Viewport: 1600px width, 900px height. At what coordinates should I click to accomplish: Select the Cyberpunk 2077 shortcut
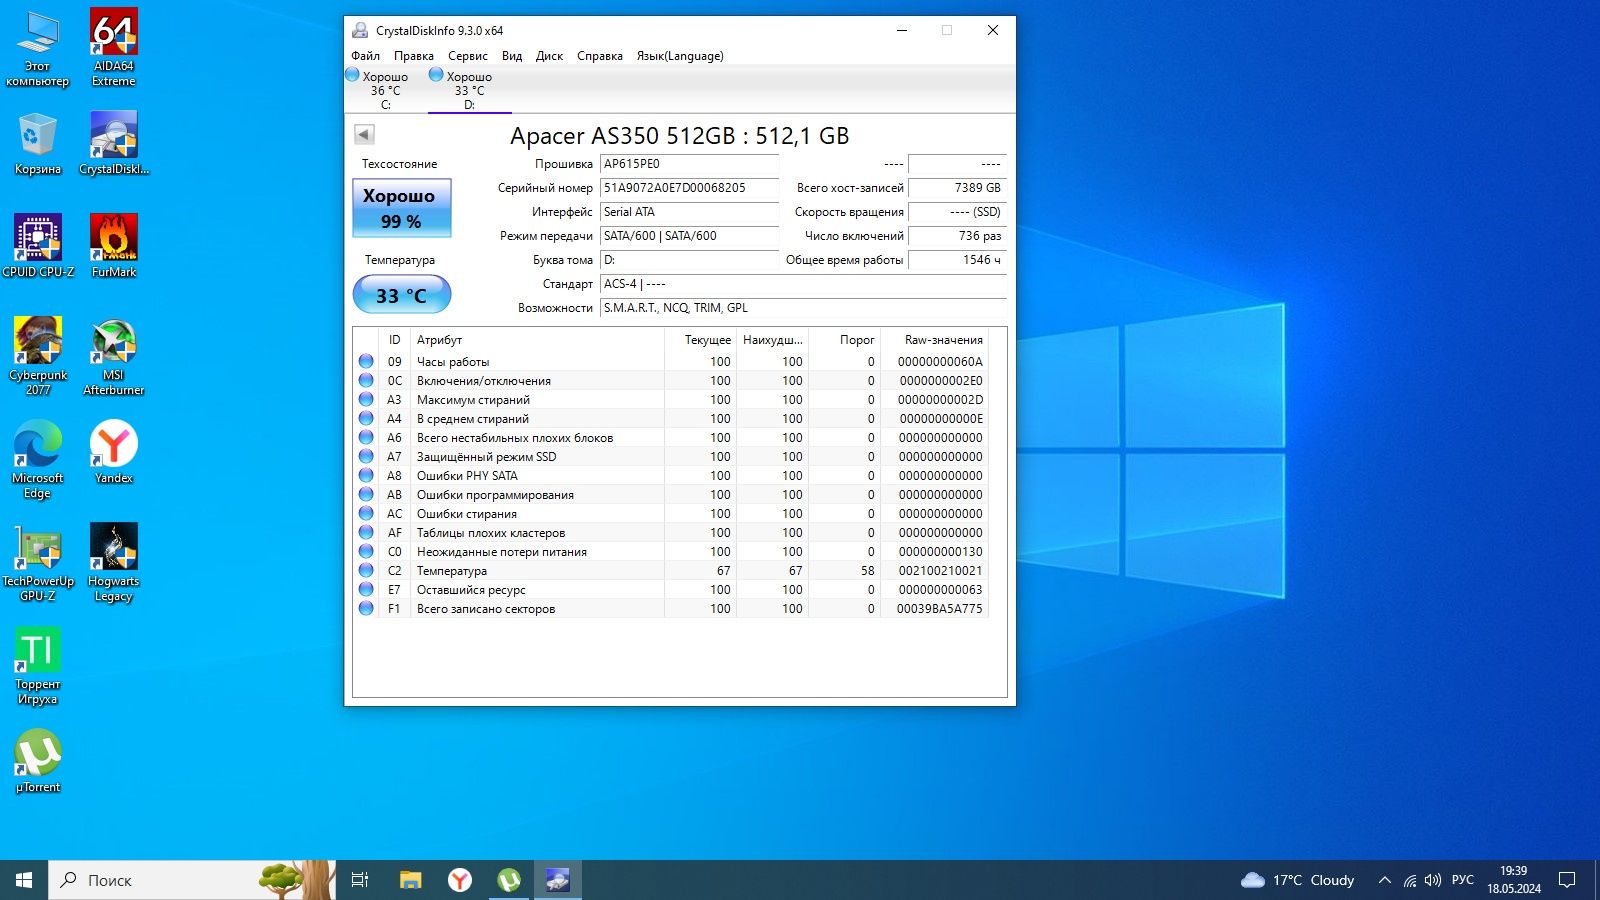pos(38,356)
